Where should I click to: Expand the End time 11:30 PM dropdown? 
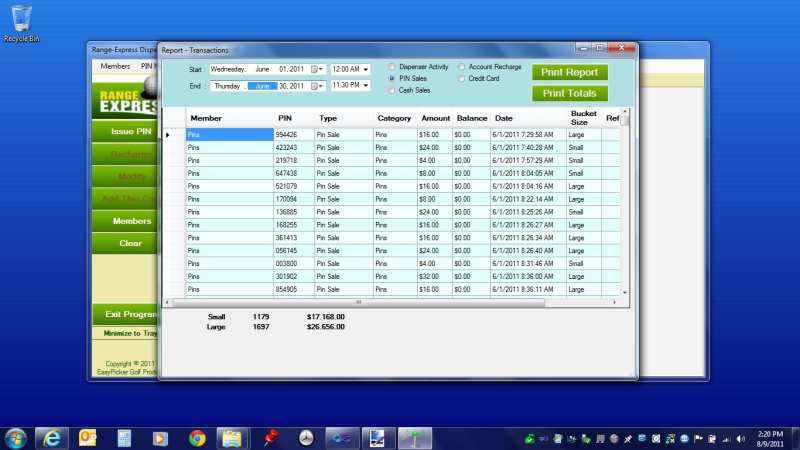pos(366,86)
